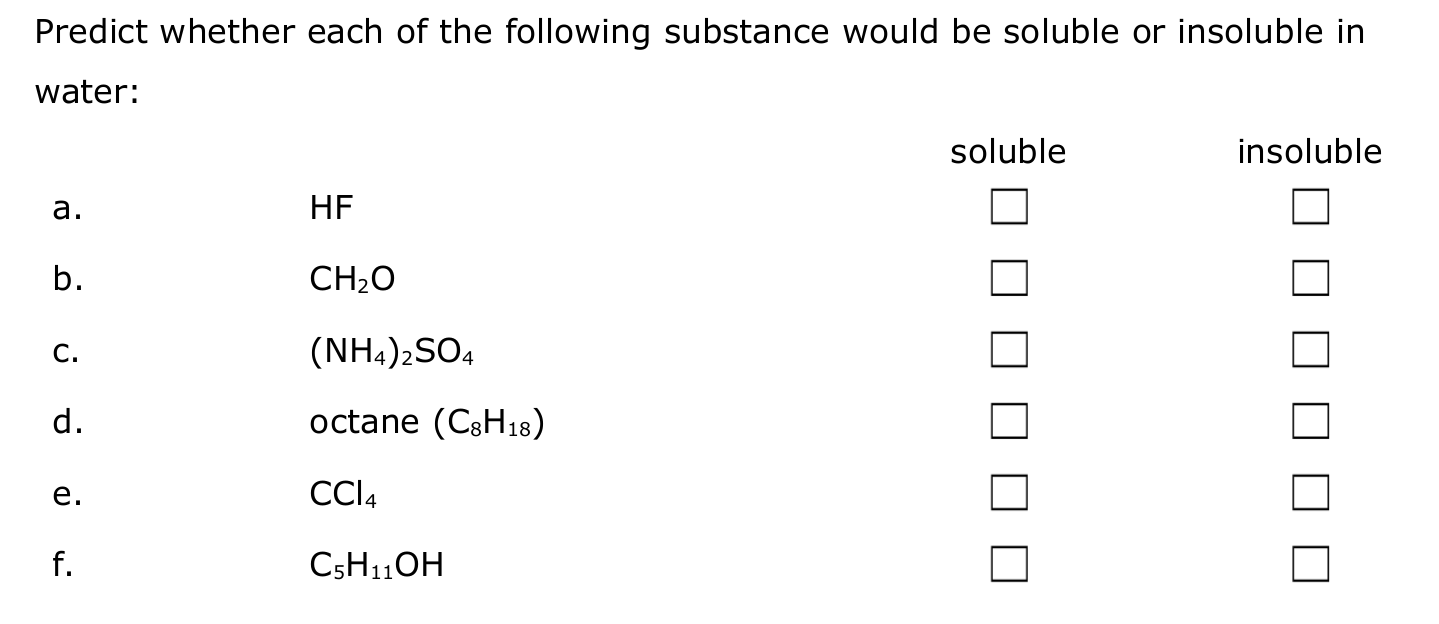1439x624 pixels.
Task: Mark CH₂O as soluble
Action: point(1009,279)
